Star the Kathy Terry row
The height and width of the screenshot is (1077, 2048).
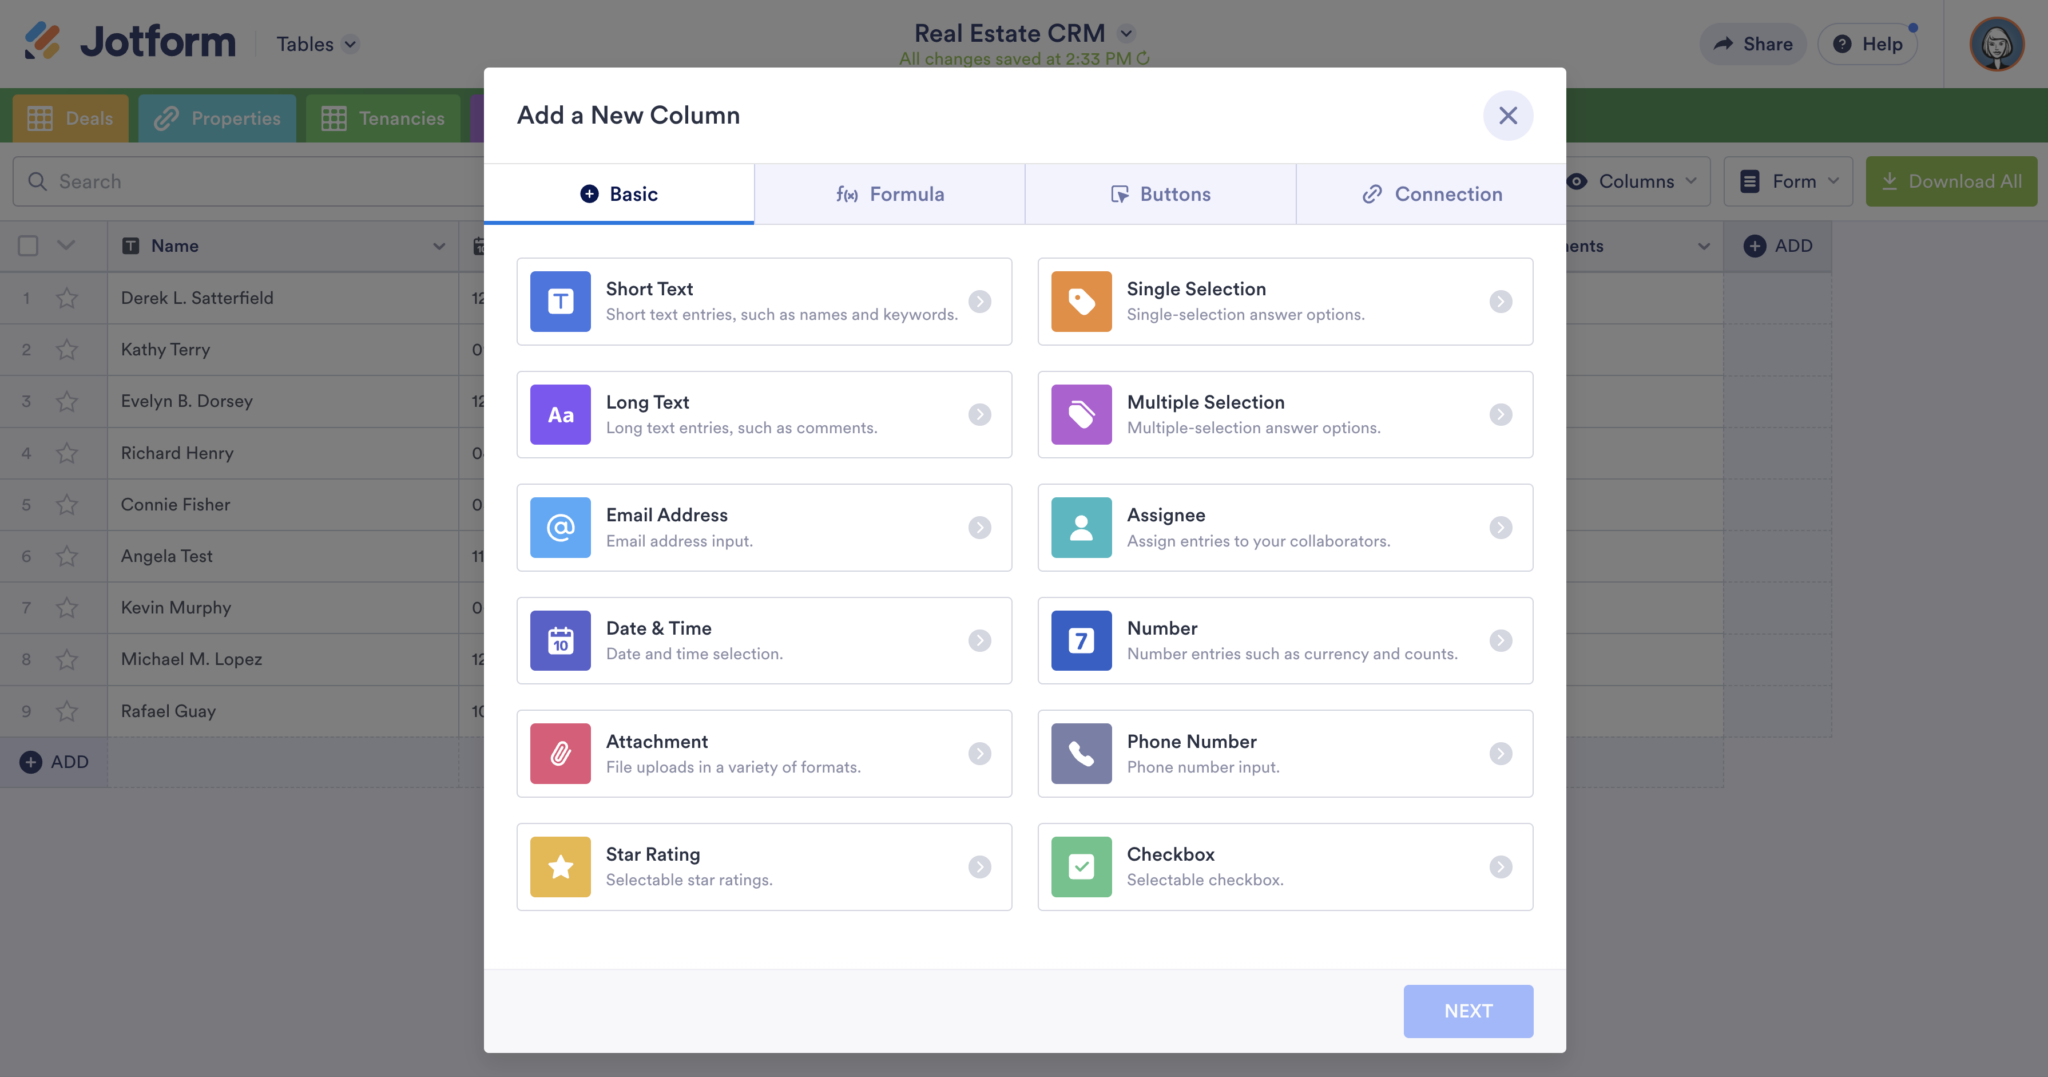pyautogui.click(x=67, y=349)
